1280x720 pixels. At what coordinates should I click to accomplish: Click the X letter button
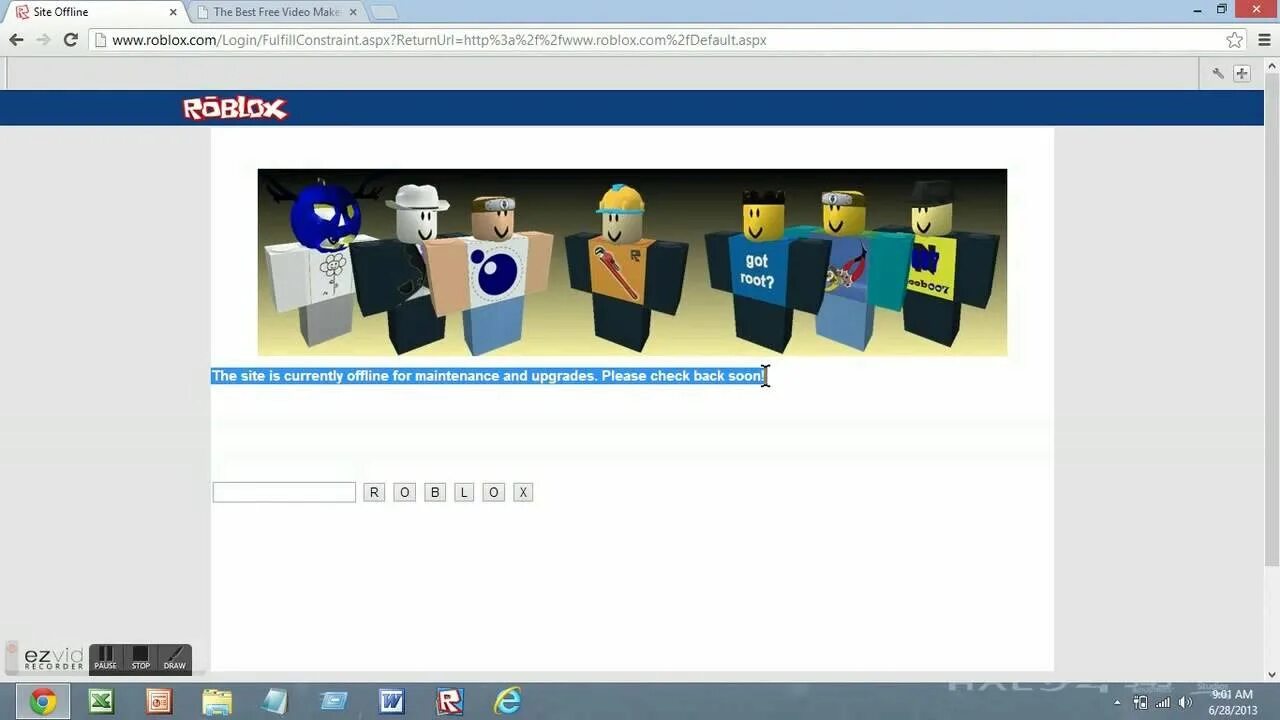click(x=523, y=492)
